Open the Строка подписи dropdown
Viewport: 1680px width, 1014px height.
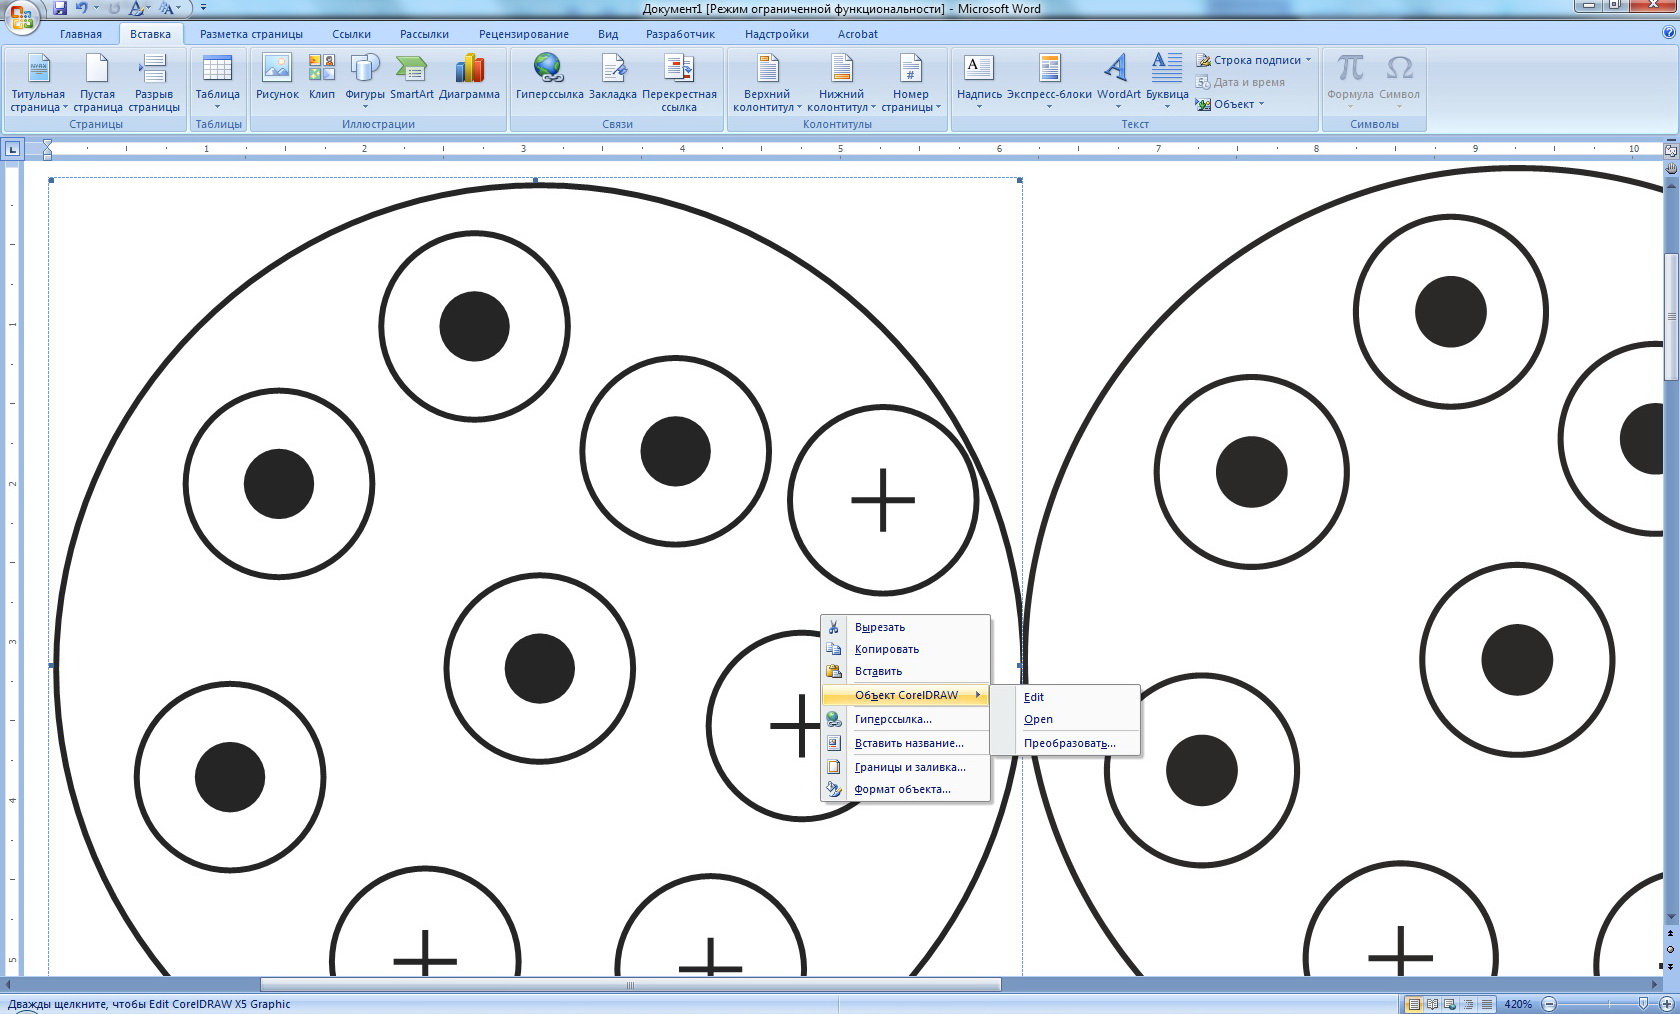[1254, 60]
